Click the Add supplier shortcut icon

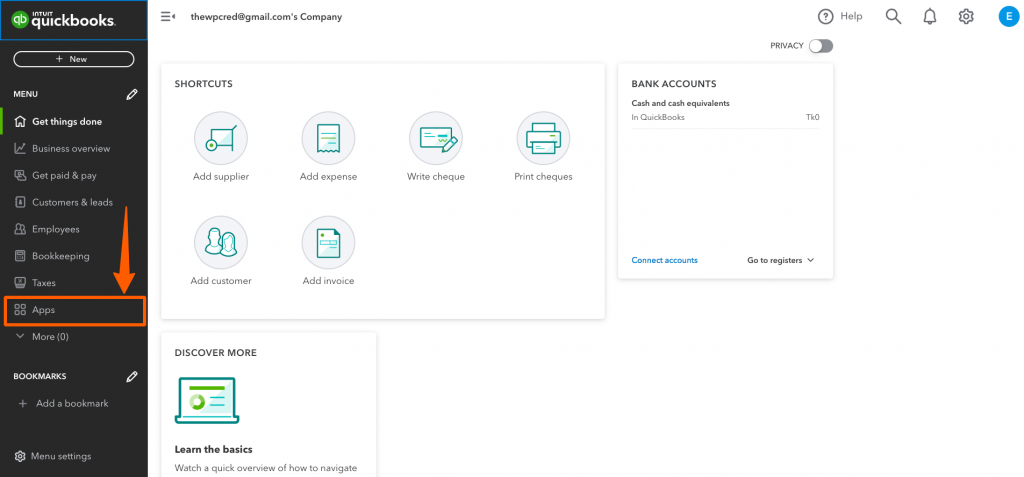[x=221, y=139]
